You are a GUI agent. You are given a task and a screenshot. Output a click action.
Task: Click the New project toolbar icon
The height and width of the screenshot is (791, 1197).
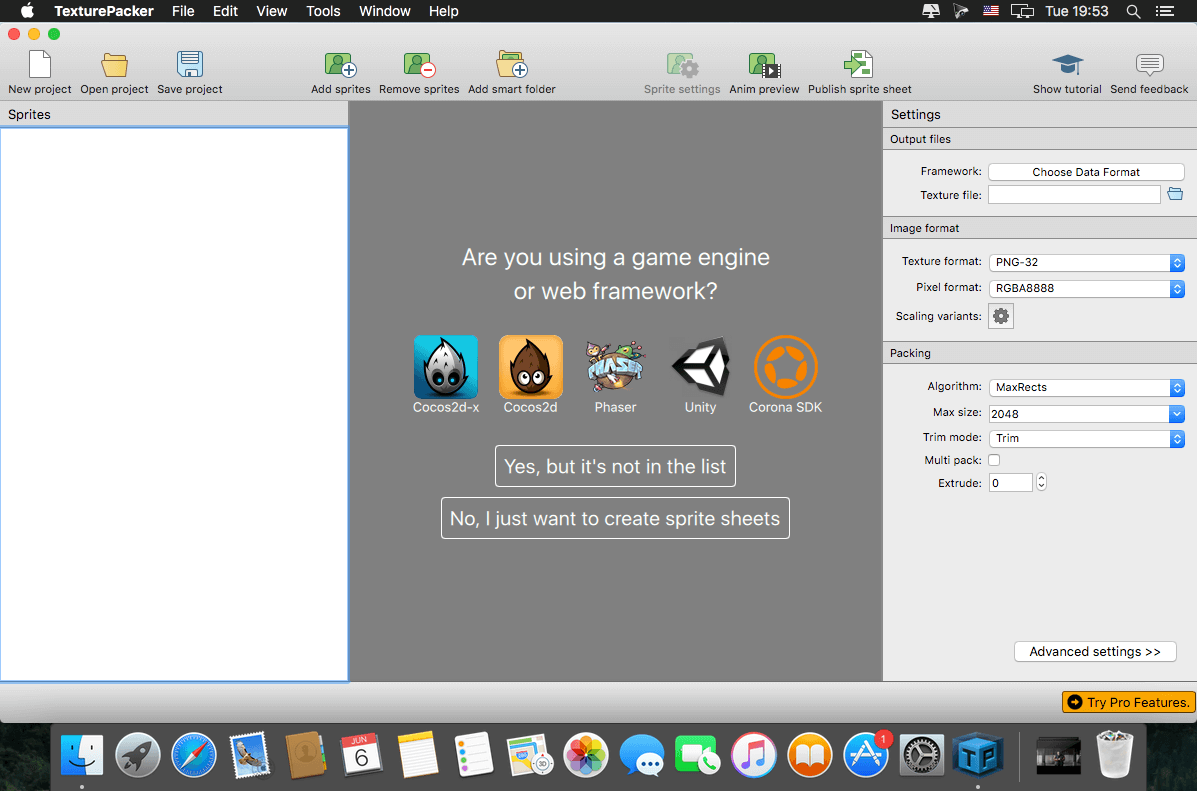(x=40, y=65)
